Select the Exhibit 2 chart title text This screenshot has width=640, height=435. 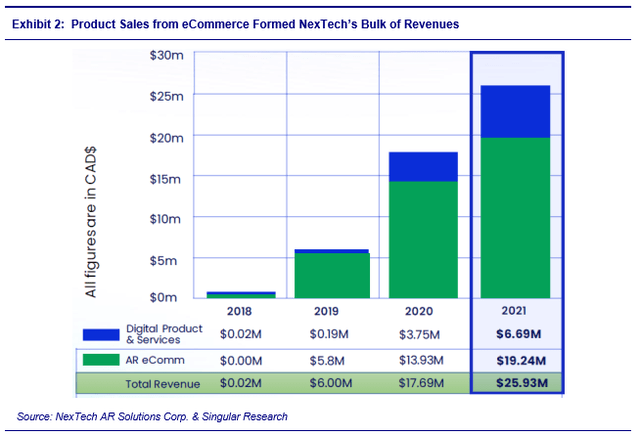point(236,24)
